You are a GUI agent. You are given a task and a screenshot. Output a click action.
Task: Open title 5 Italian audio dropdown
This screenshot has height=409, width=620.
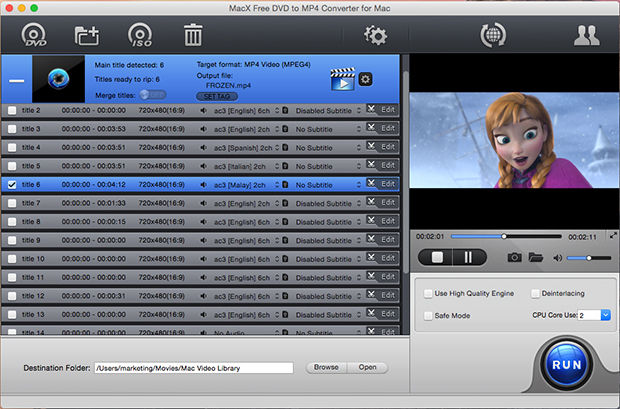pos(246,166)
